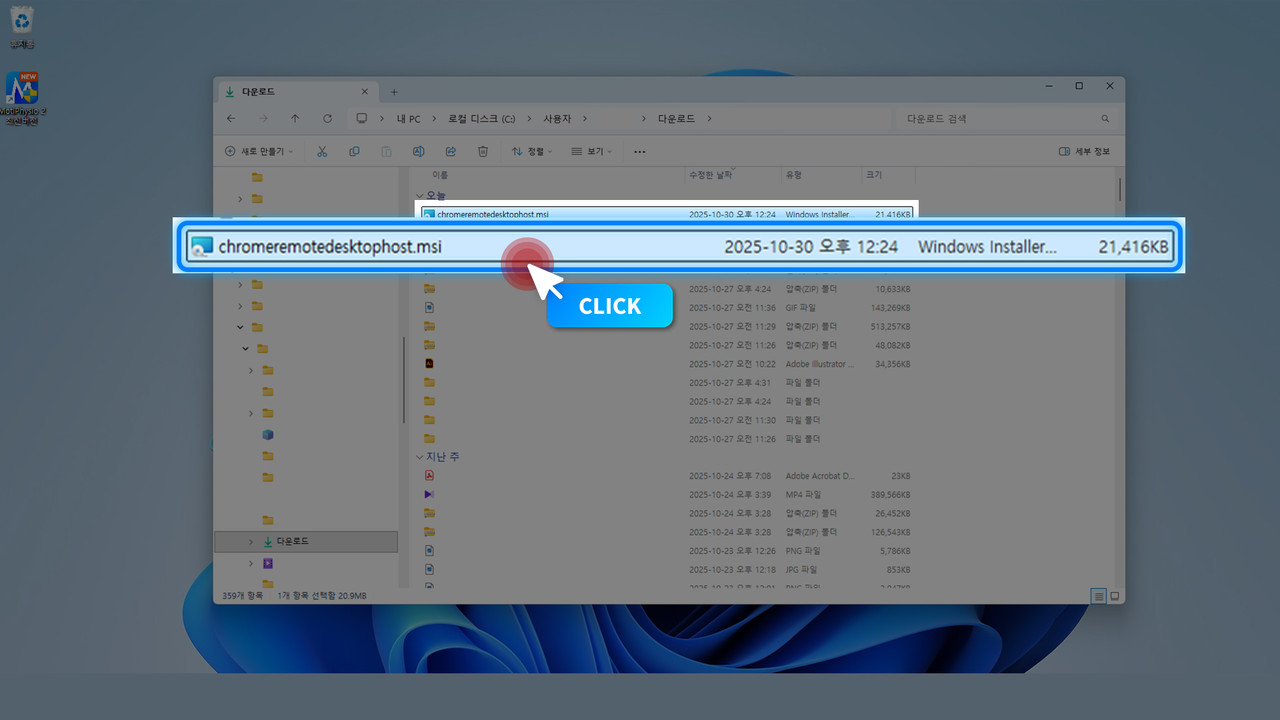Add a new Explorer tab with plus button

point(394,92)
